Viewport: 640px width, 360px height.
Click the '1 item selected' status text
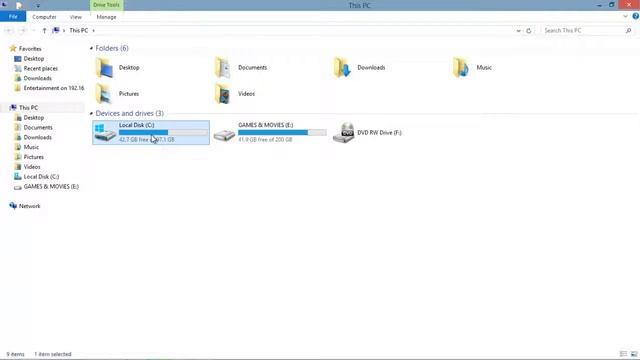[53, 354]
